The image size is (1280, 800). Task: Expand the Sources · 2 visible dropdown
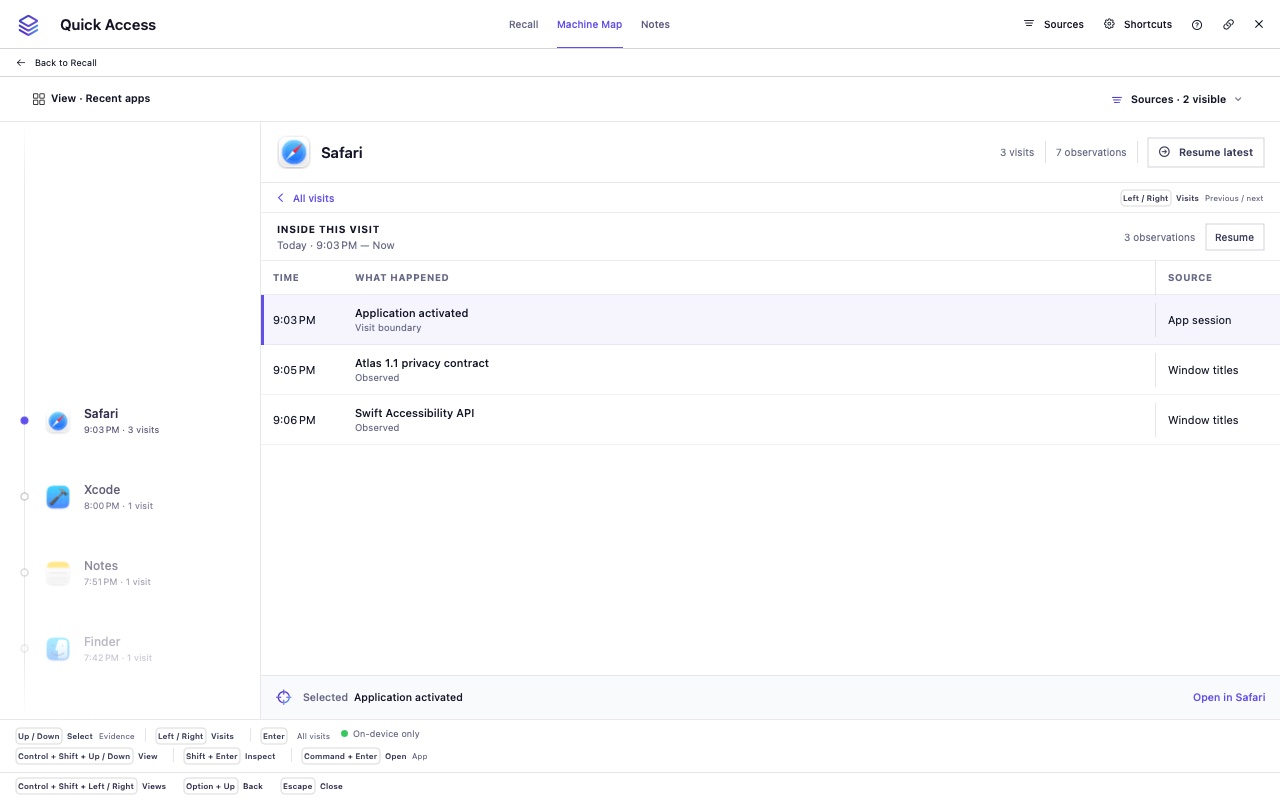[x=1177, y=100]
